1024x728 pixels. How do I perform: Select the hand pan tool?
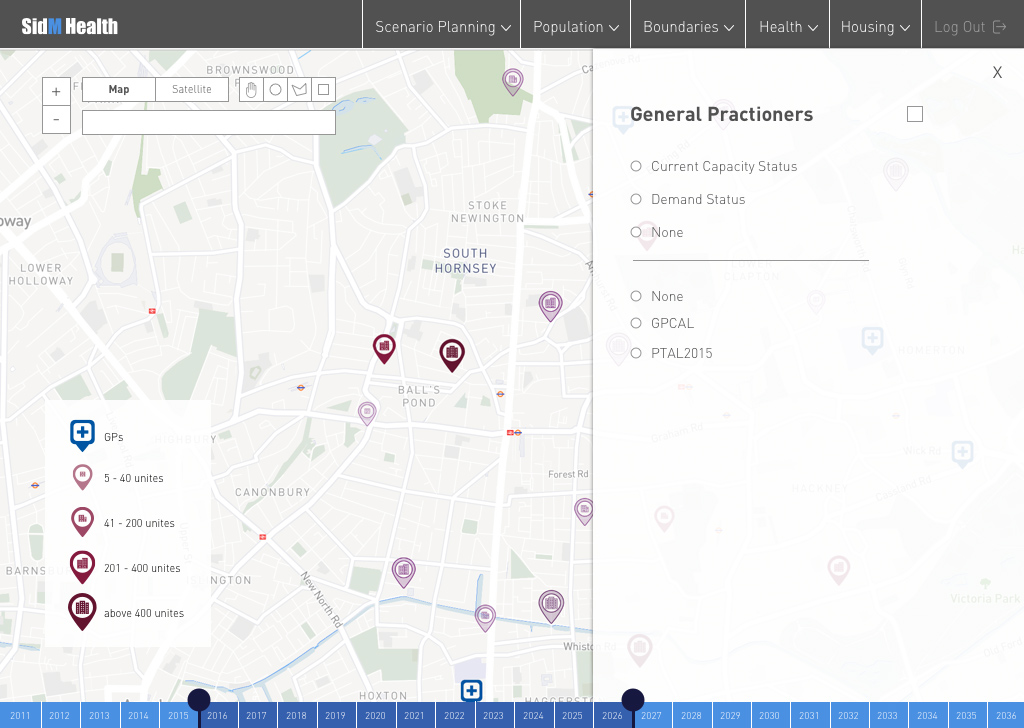(x=251, y=90)
